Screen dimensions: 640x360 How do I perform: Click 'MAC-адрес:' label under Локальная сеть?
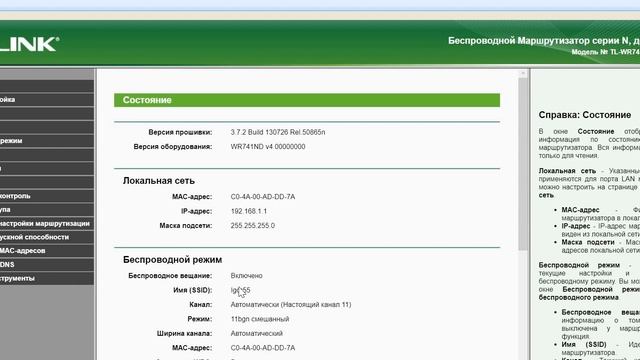pyautogui.click(x=192, y=197)
